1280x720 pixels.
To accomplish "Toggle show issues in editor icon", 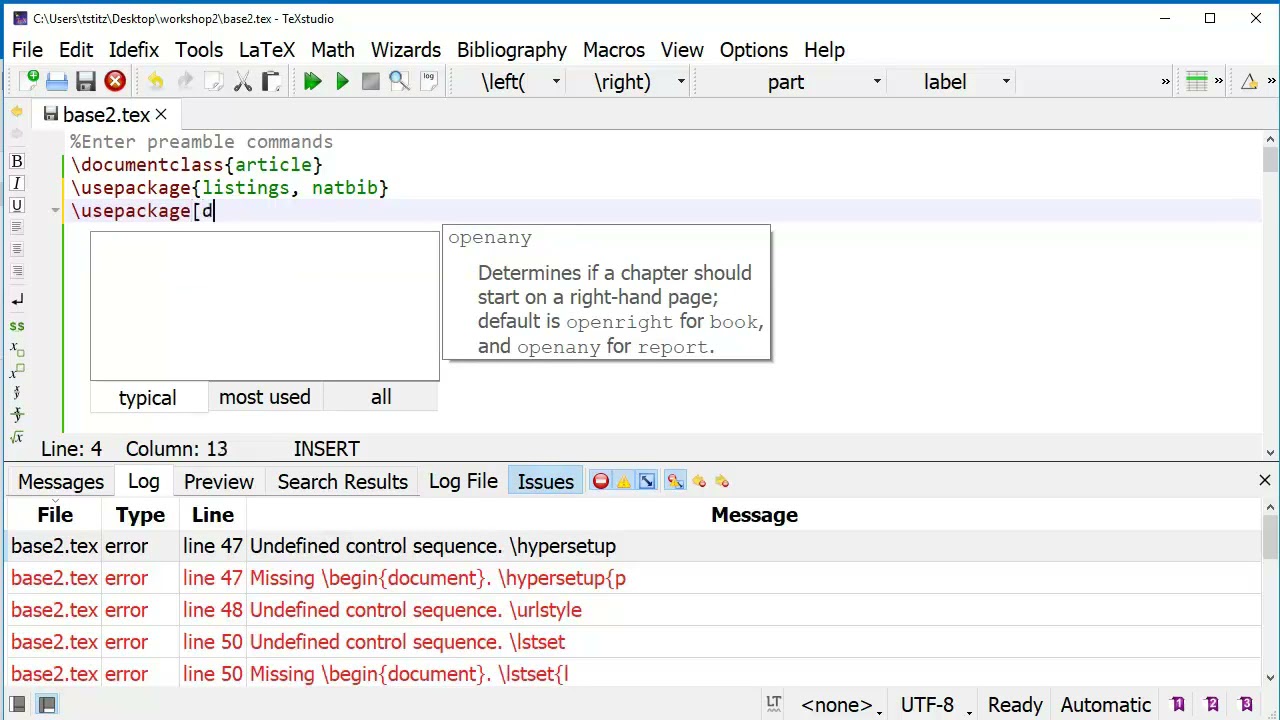I will [675, 481].
